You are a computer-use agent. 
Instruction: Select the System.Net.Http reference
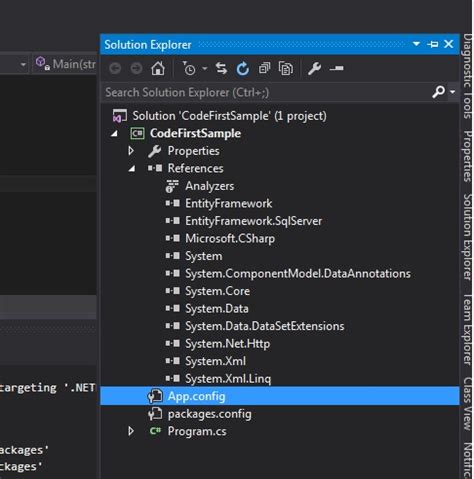pos(228,344)
